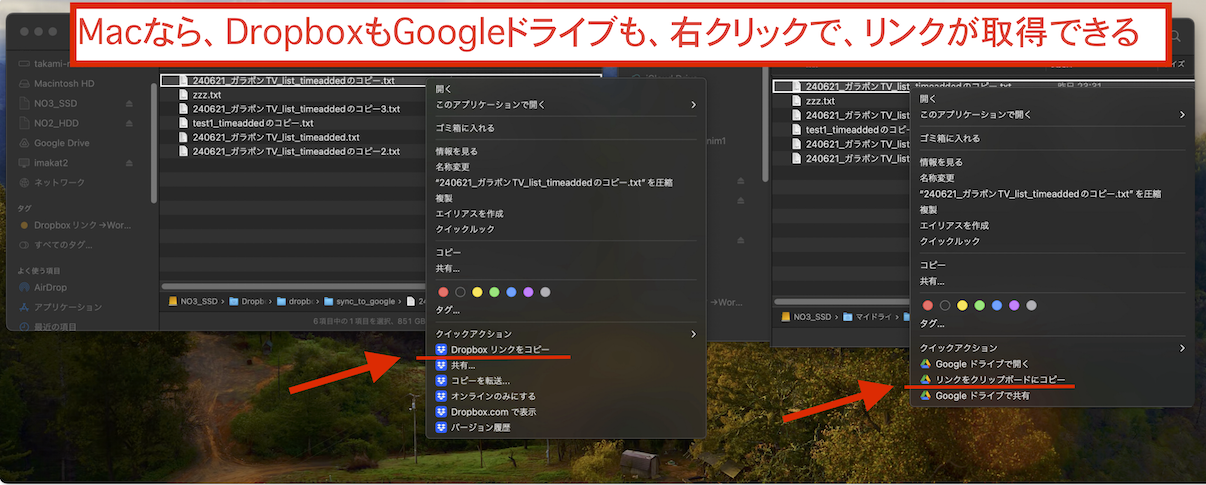Apply the red tag color in the Dropbox menu
The image size is (1206, 485).
coord(443,292)
